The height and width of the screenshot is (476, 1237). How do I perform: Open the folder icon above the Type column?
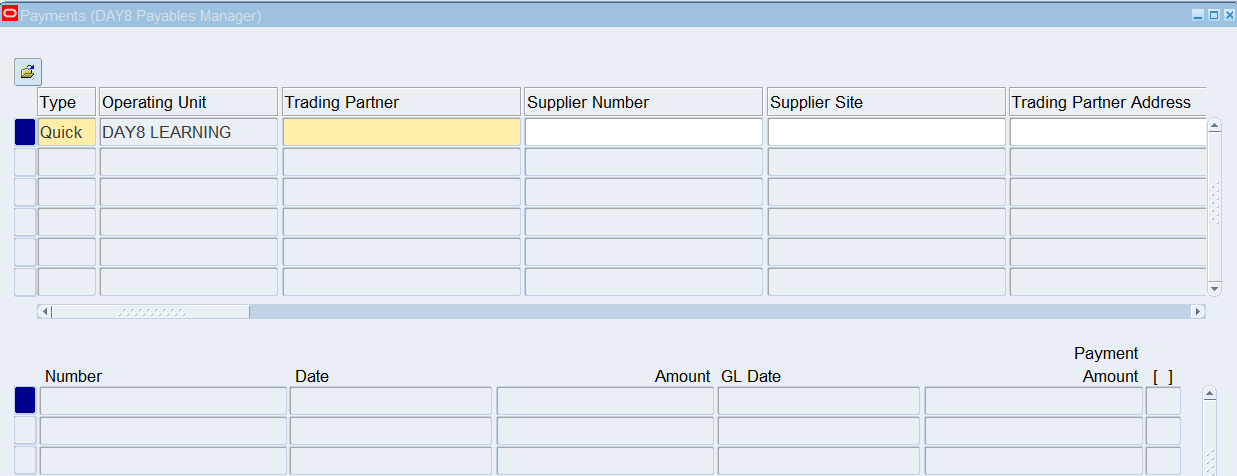tap(27, 72)
